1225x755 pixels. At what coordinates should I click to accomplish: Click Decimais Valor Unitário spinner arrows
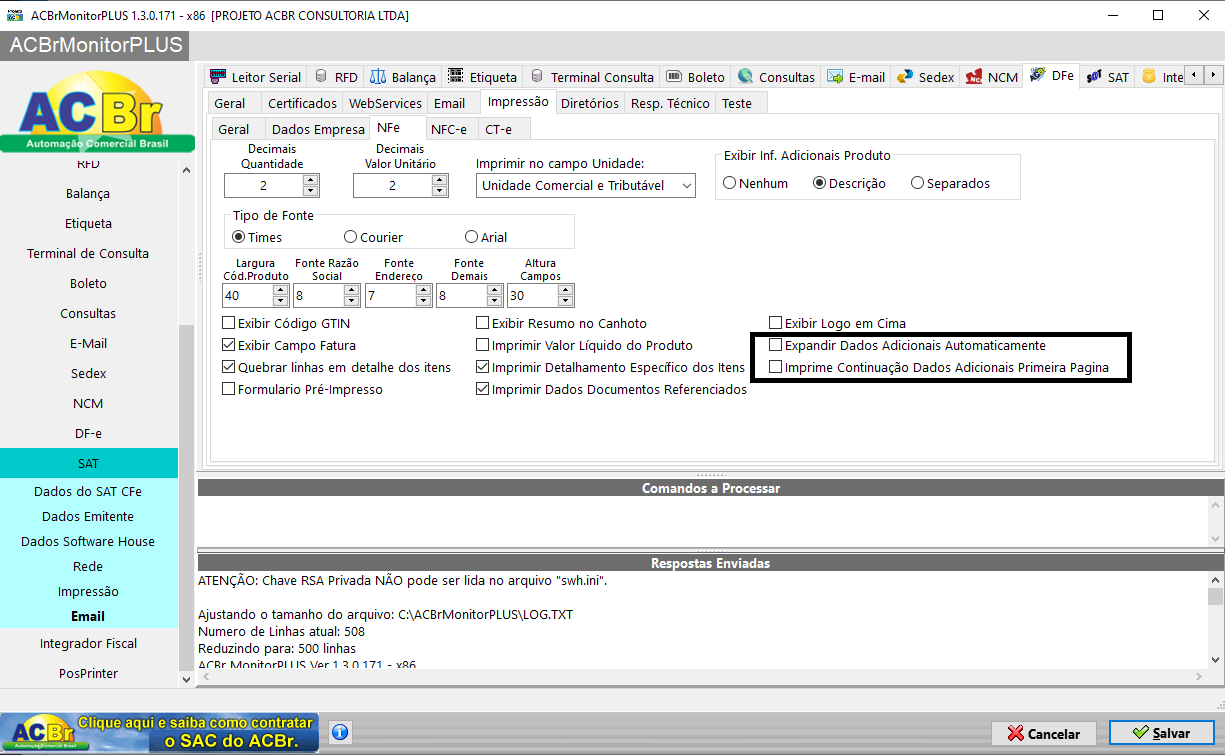point(439,185)
